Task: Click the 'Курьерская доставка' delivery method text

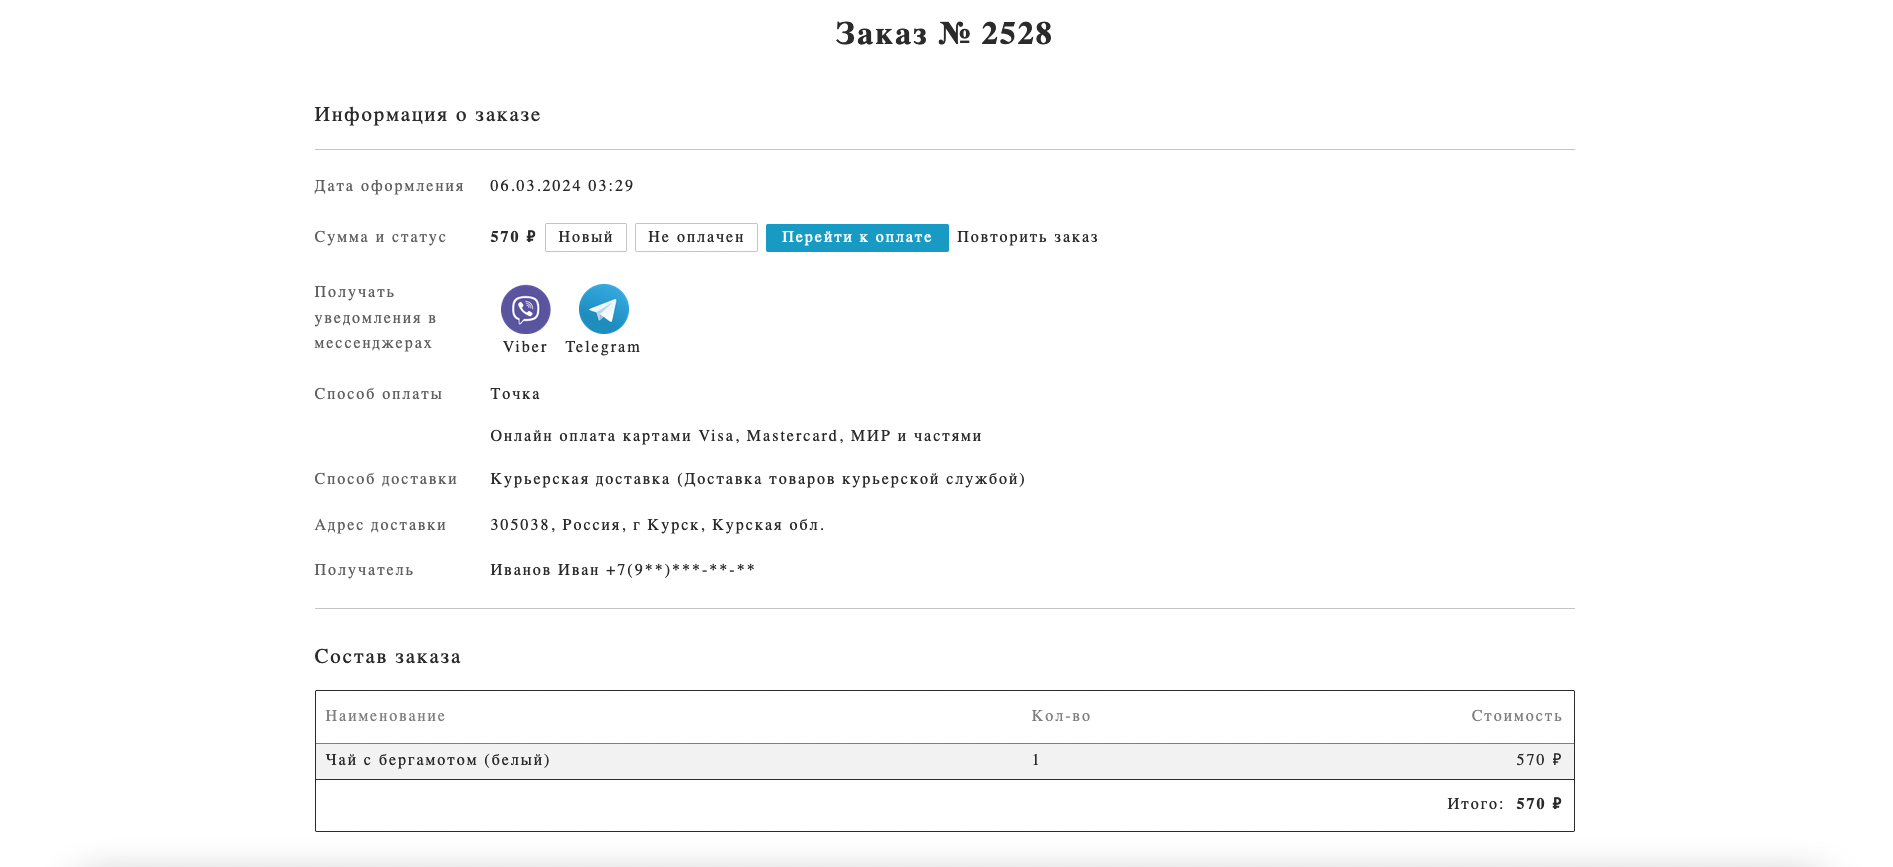Action: (758, 479)
